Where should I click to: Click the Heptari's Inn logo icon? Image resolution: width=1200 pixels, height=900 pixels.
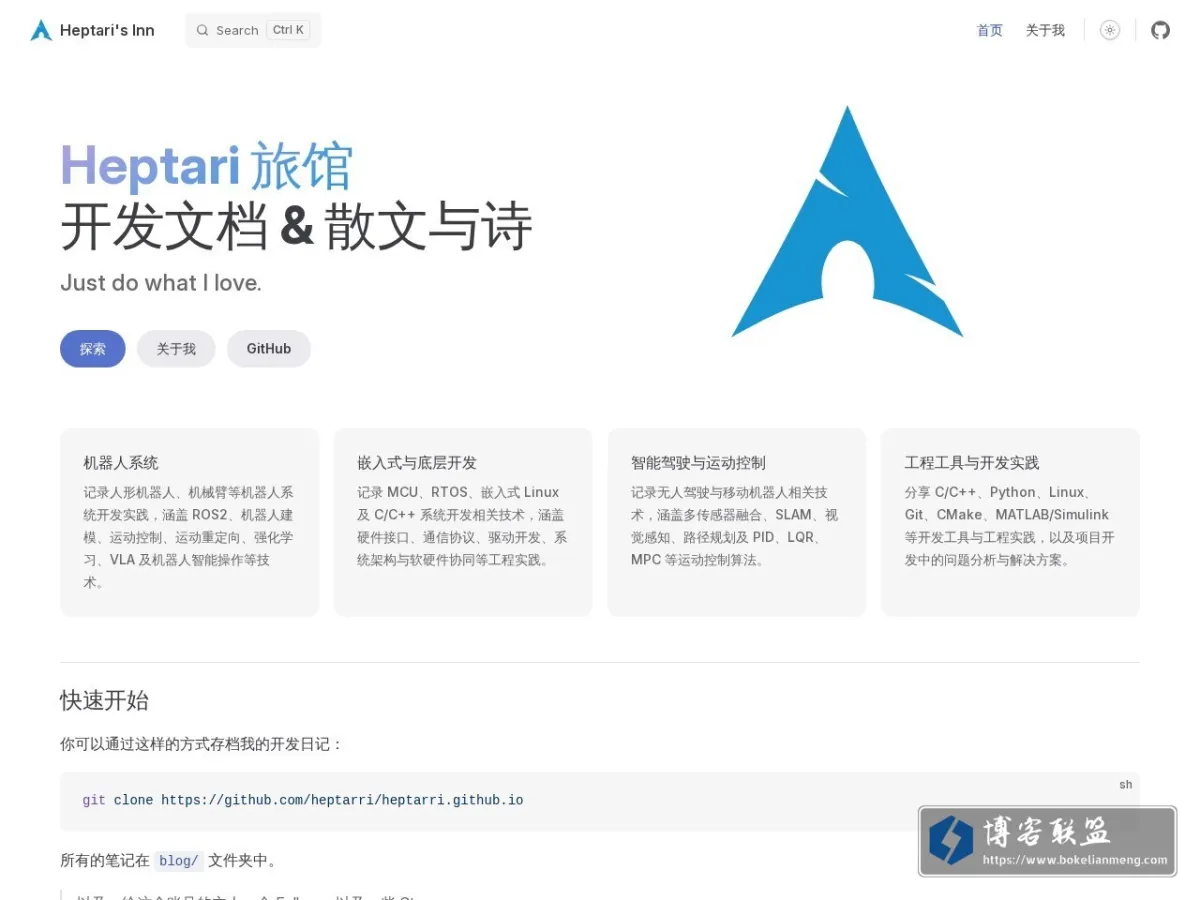(x=41, y=30)
